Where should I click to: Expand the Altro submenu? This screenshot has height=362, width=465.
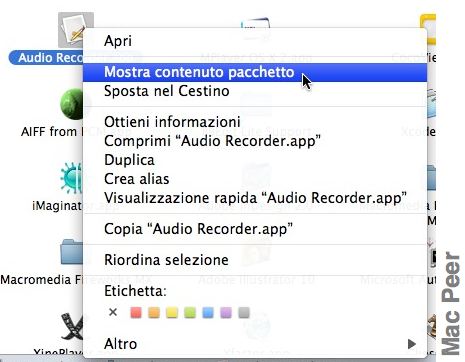(x=255, y=344)
